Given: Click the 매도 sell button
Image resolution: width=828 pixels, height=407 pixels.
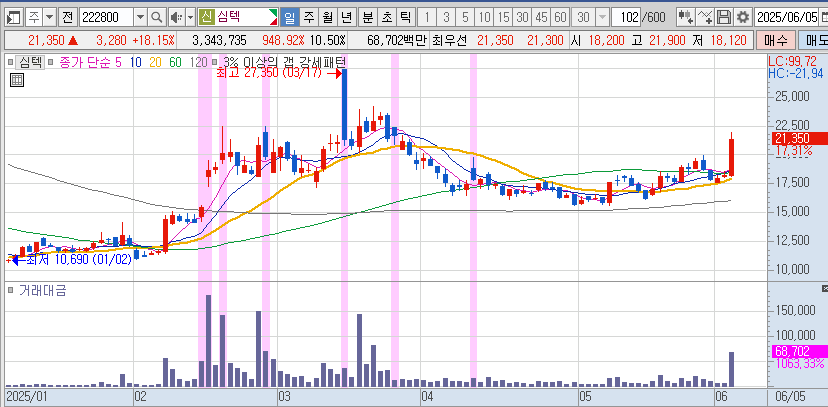Looking at the screenshot, I should click(813, 40).
